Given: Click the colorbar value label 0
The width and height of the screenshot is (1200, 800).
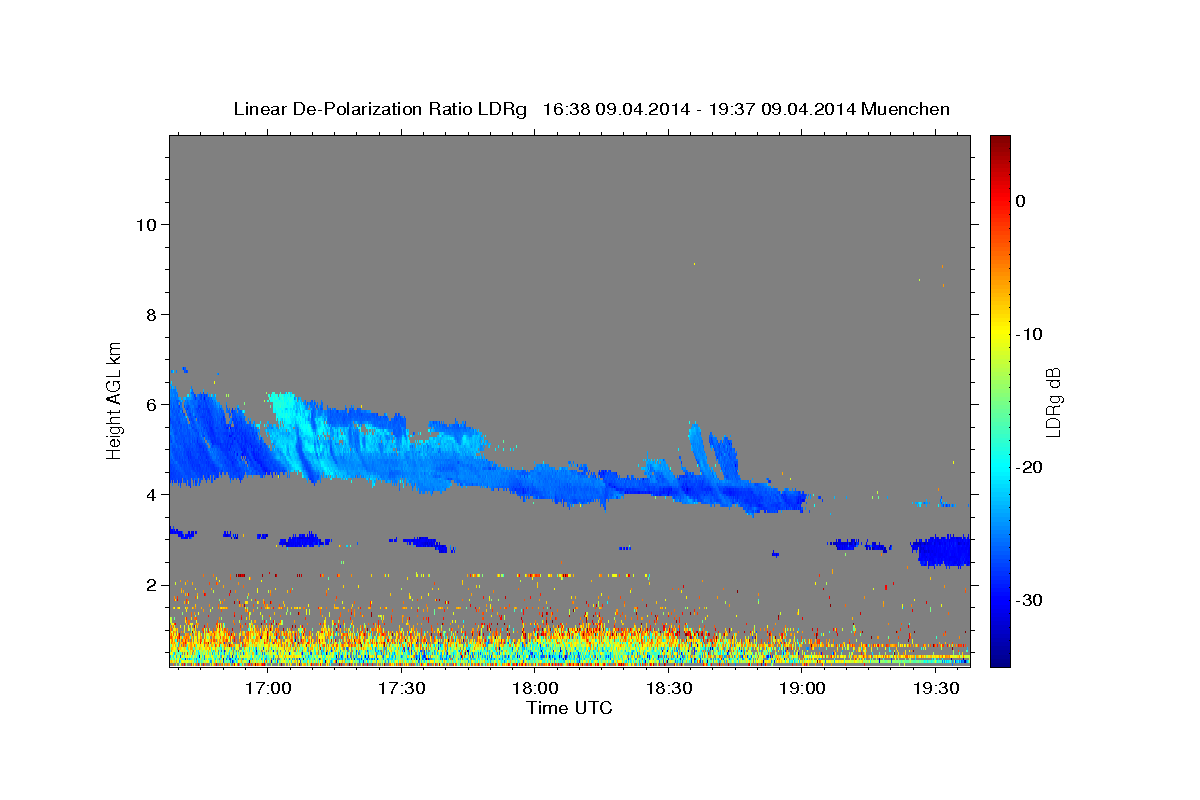Looking at the screenshot, I should [1021, 201].
